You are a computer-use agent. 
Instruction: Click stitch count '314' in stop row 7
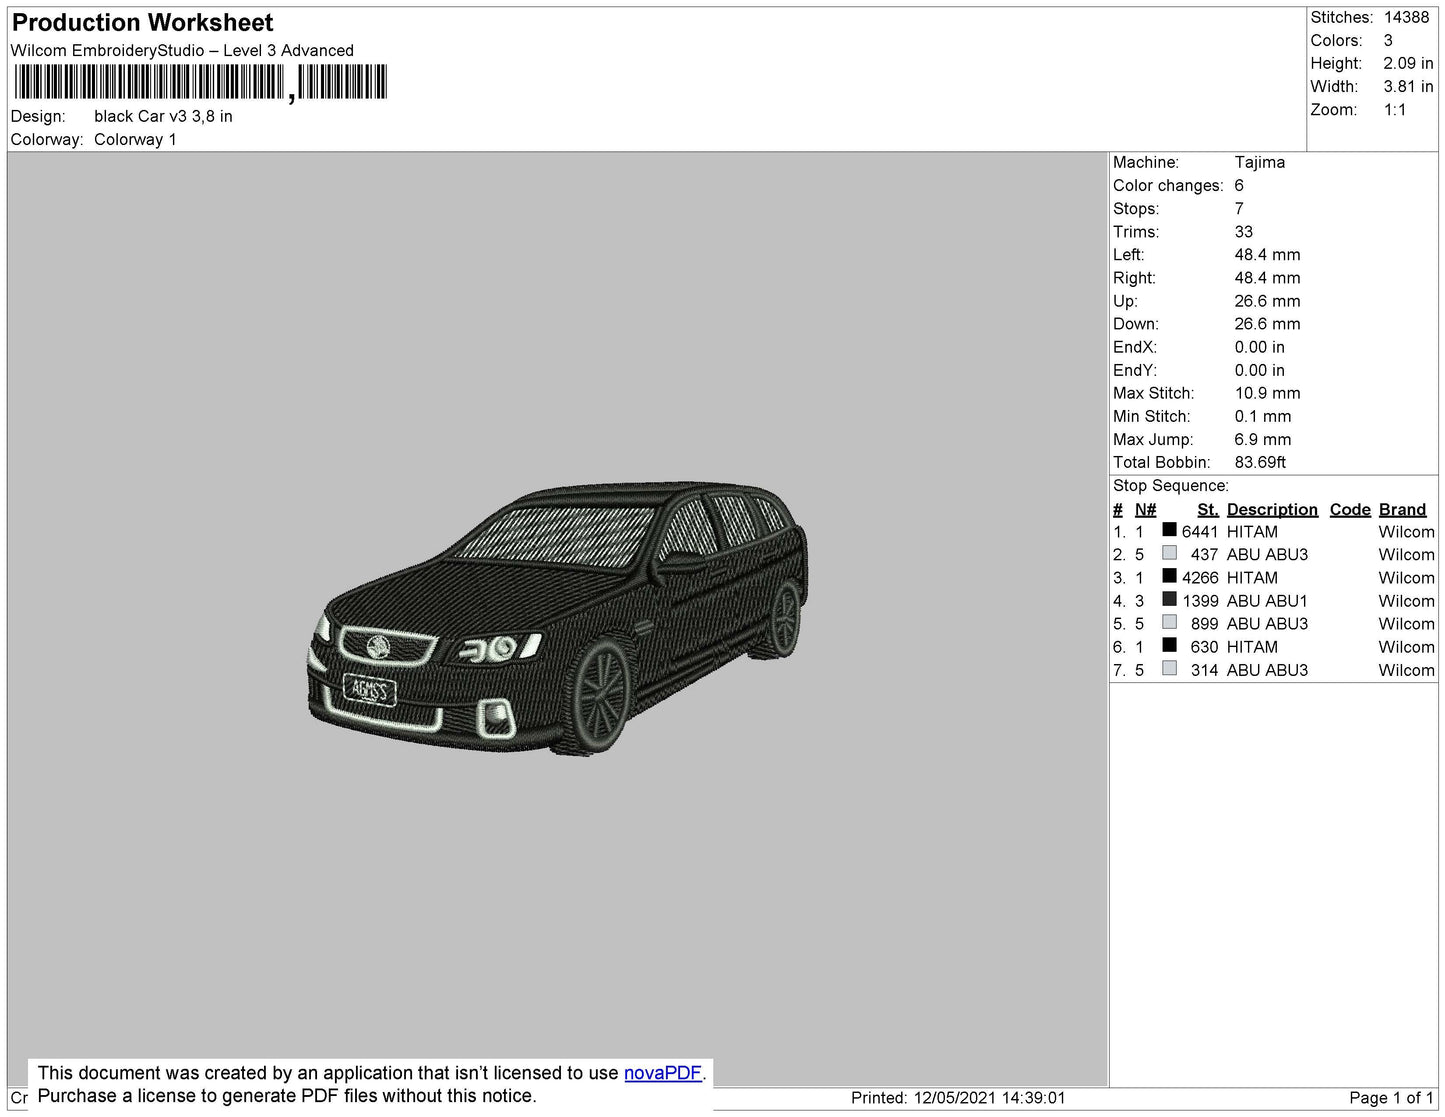(x=1204, y=670)
